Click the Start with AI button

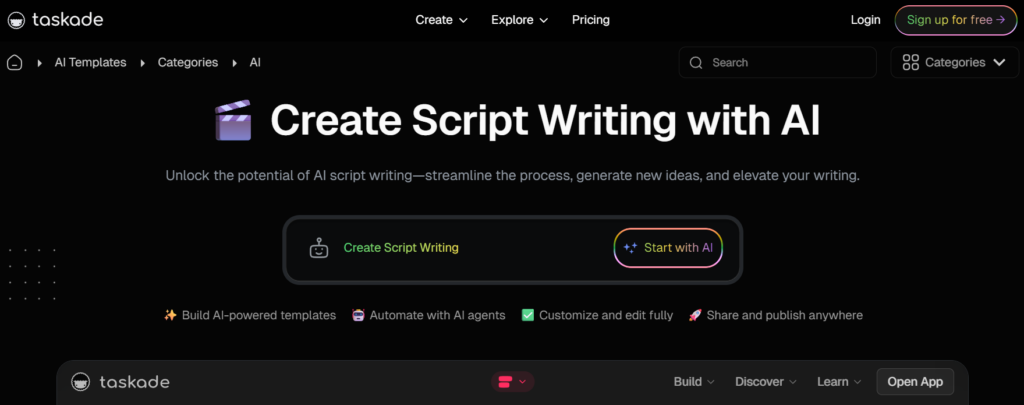(668, 248)
